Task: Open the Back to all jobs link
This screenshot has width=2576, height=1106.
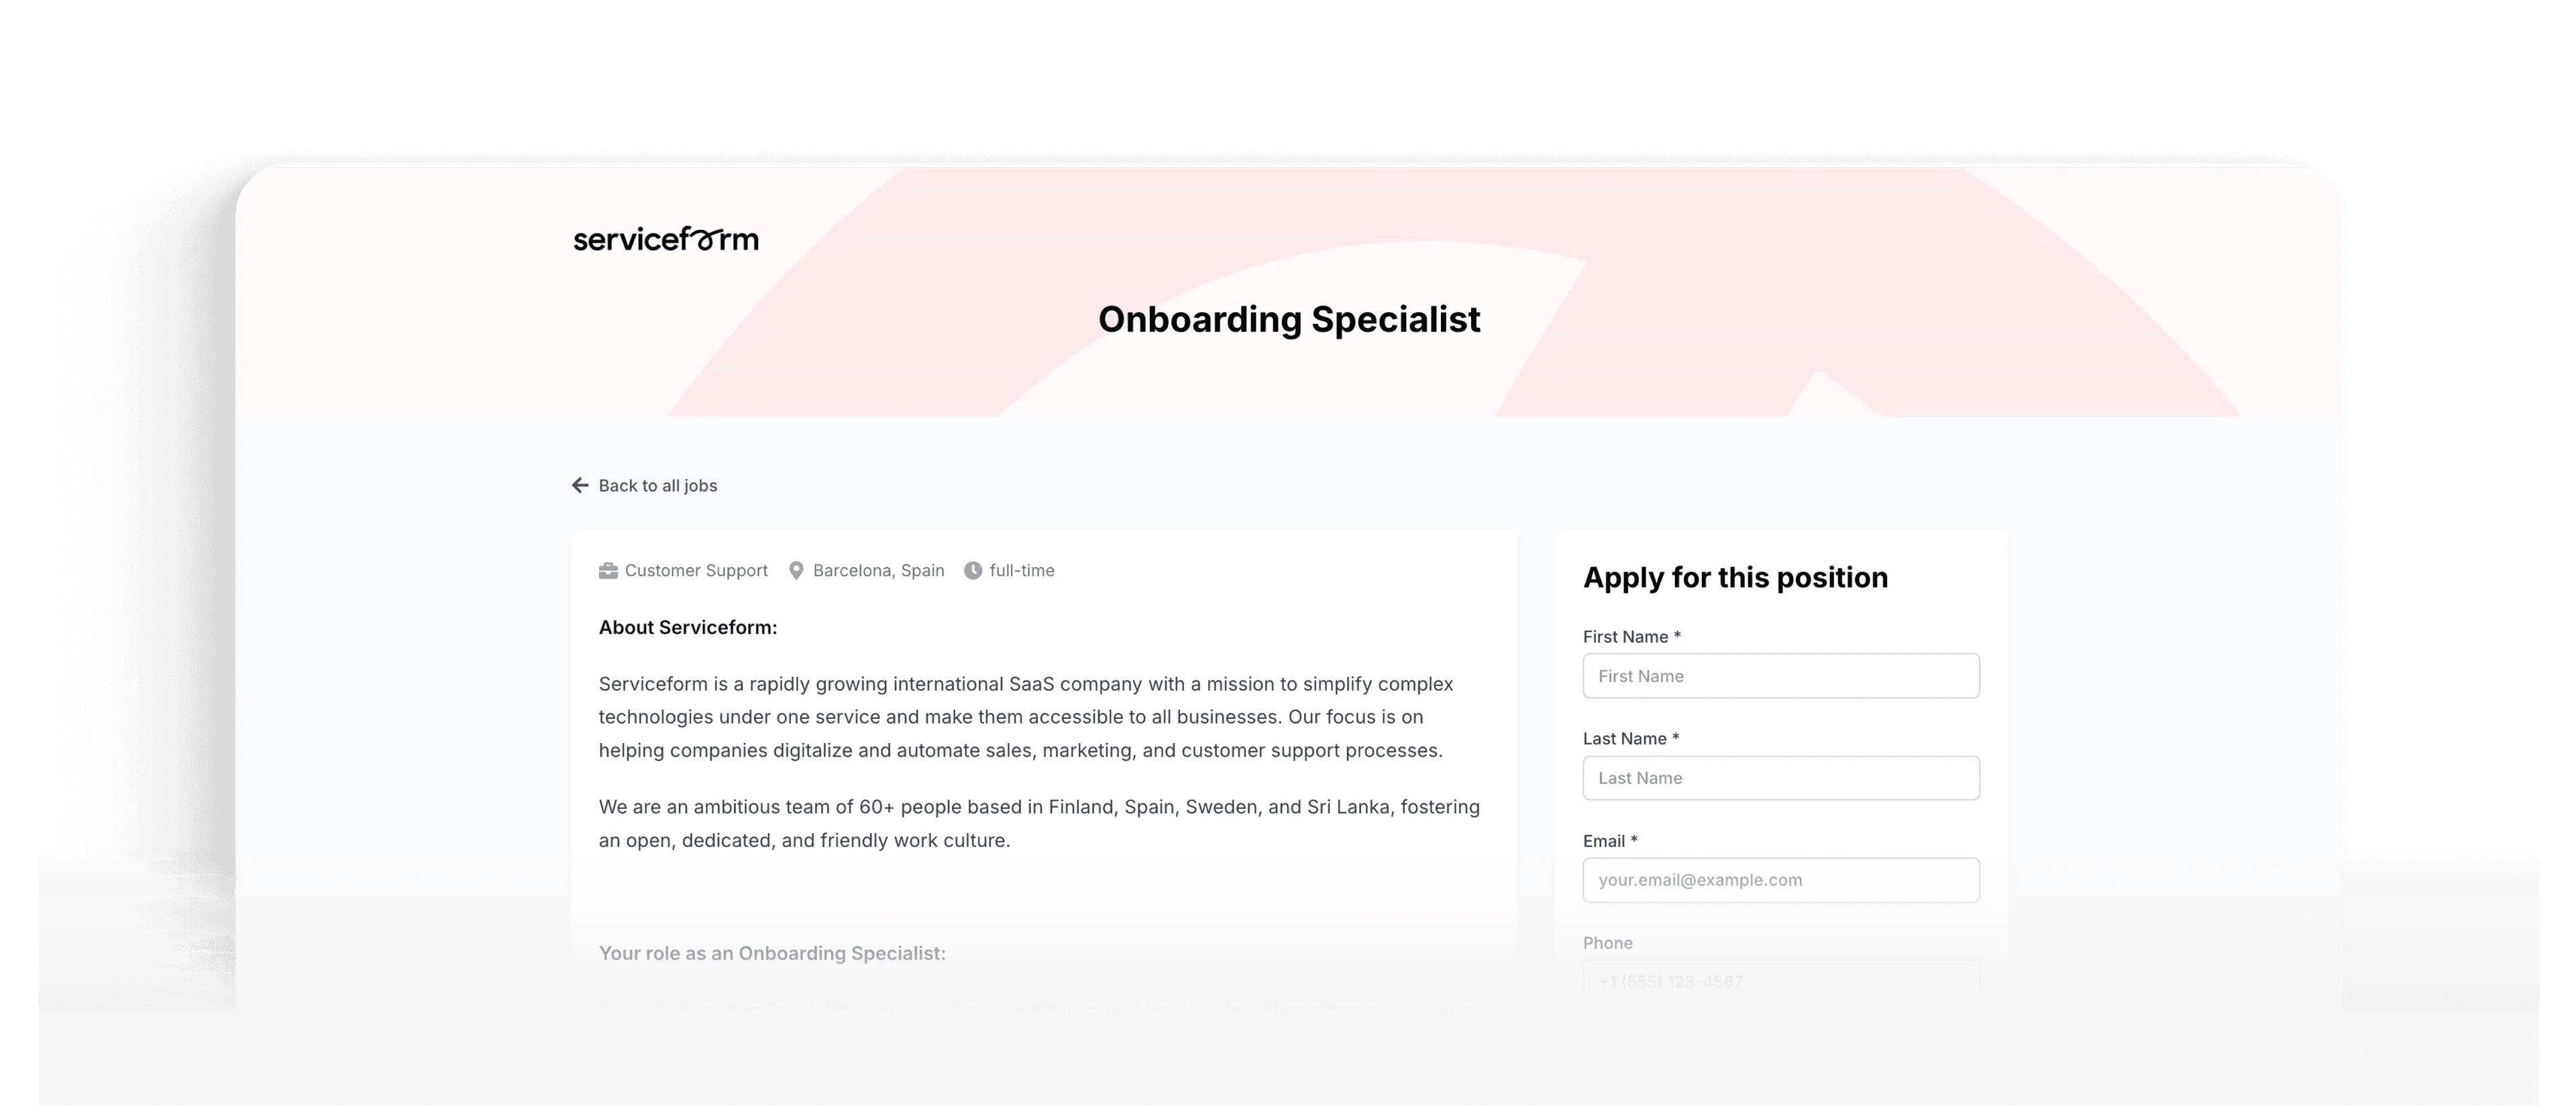Action: (x=657, y=485)
